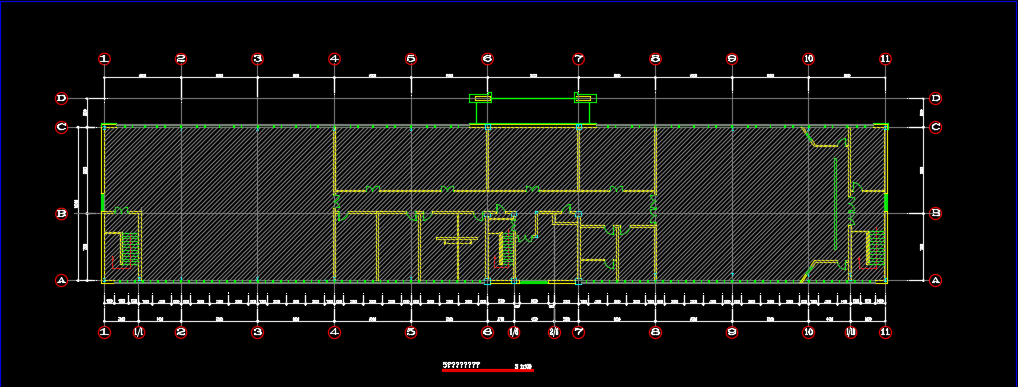Click the red underline bar beneath the drawing title
Viewport: 1018px width, 387px height.
488,371
